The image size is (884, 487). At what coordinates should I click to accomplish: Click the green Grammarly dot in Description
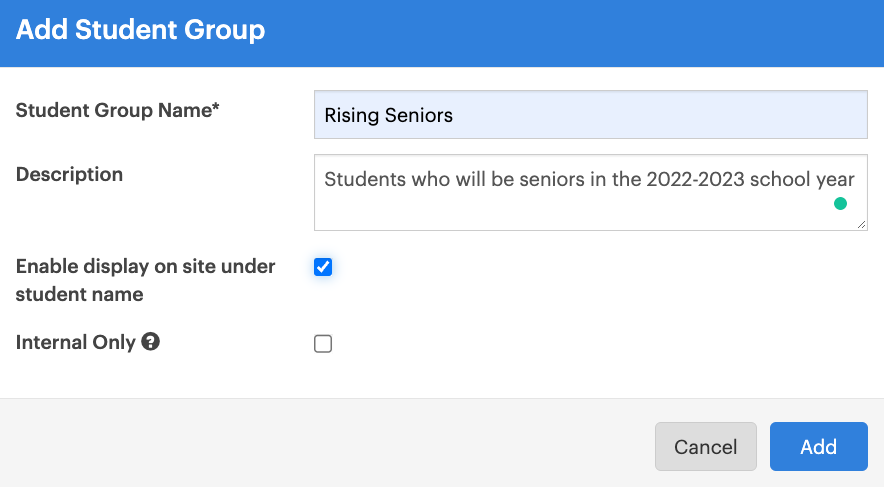click(x=840, y=203)
